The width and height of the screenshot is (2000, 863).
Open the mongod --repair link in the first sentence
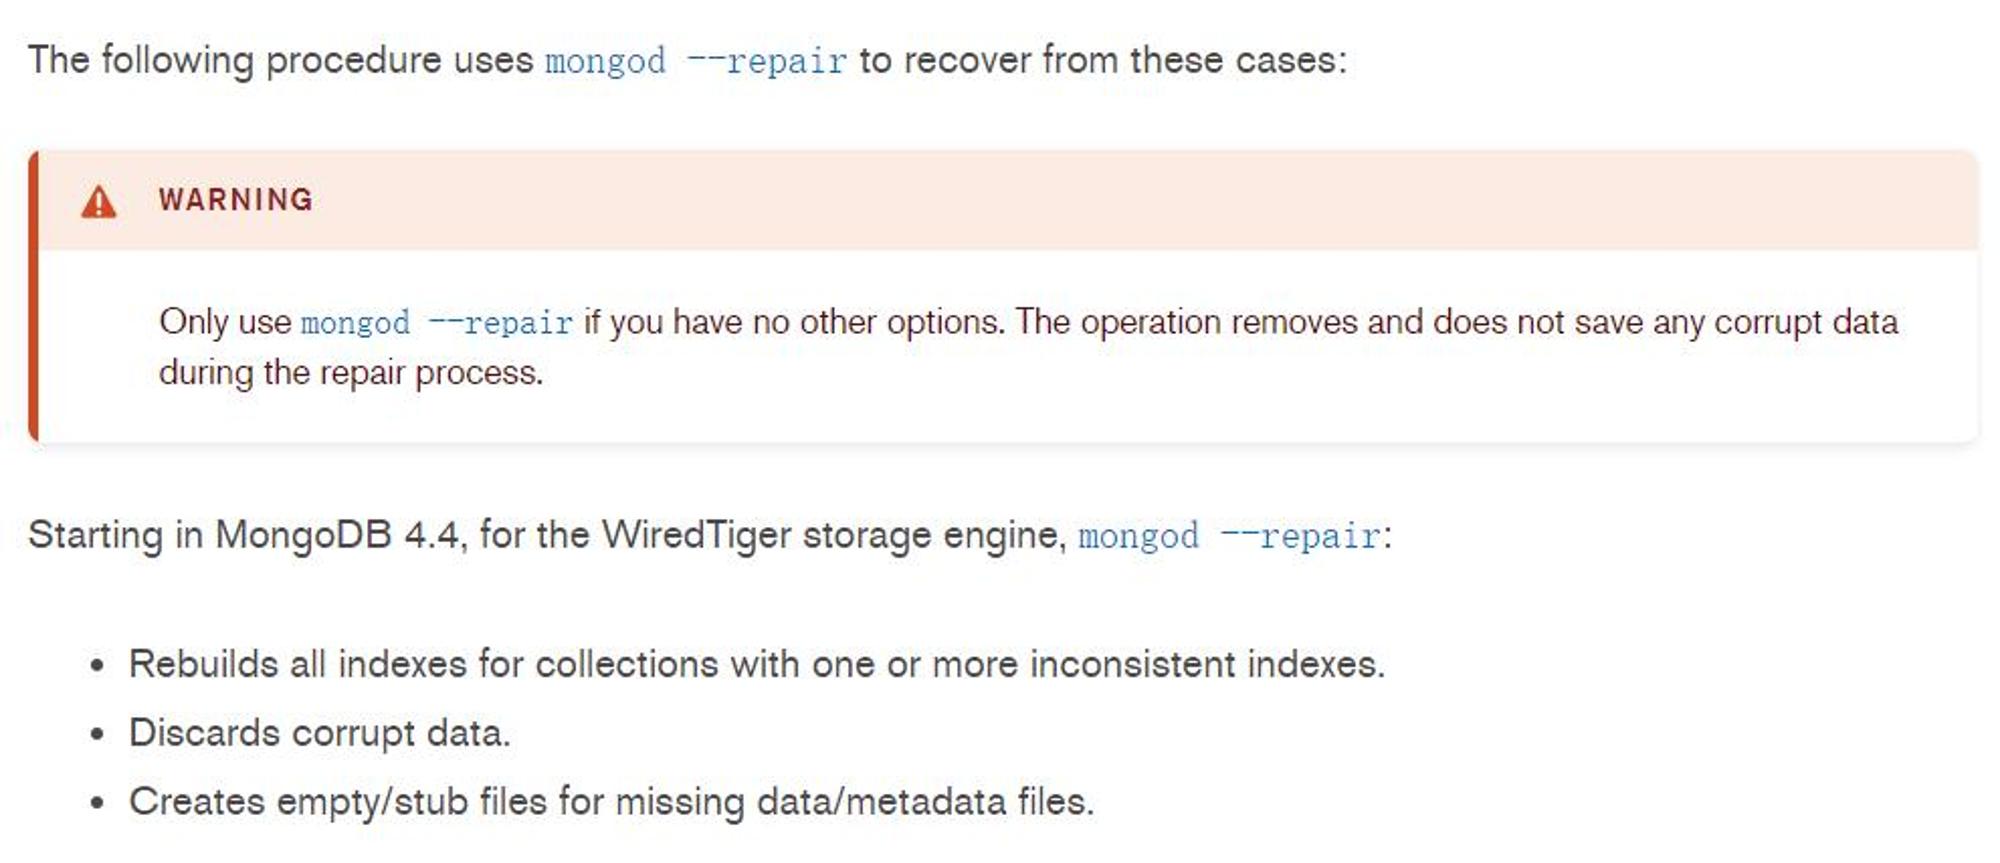tap(696, 62)
